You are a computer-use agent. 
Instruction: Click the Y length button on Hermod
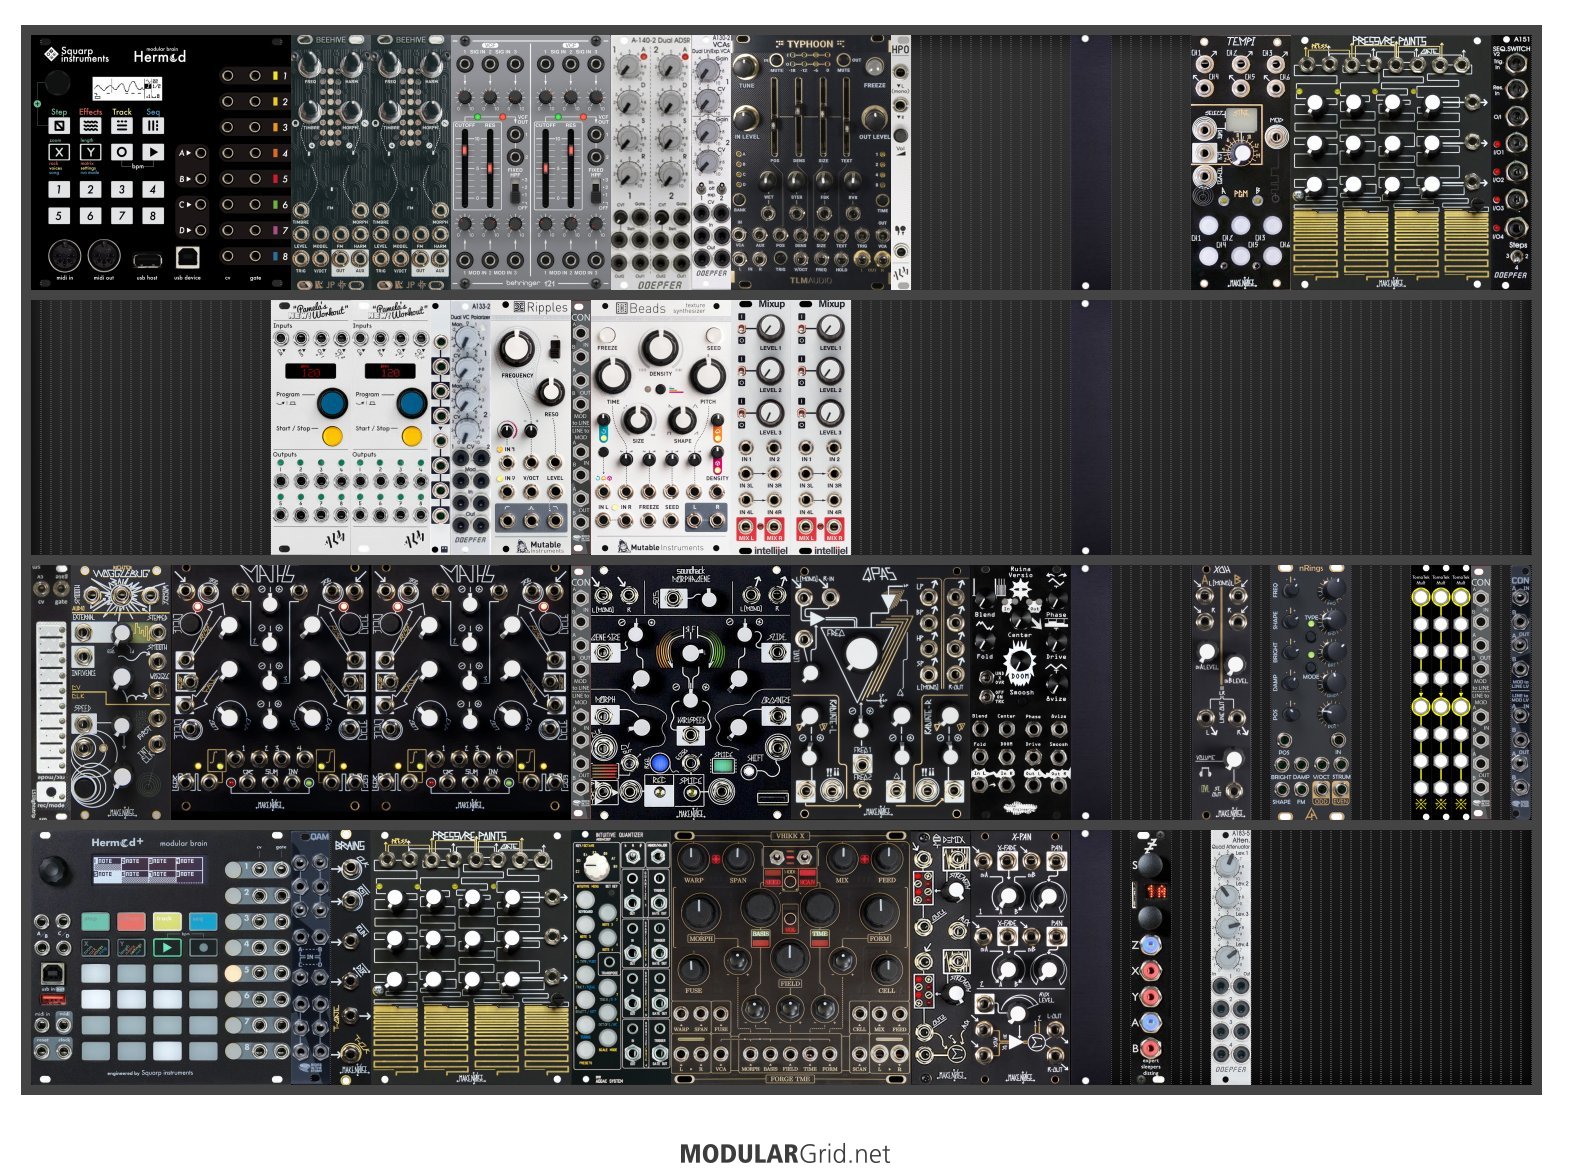click(x=90, y=153)
